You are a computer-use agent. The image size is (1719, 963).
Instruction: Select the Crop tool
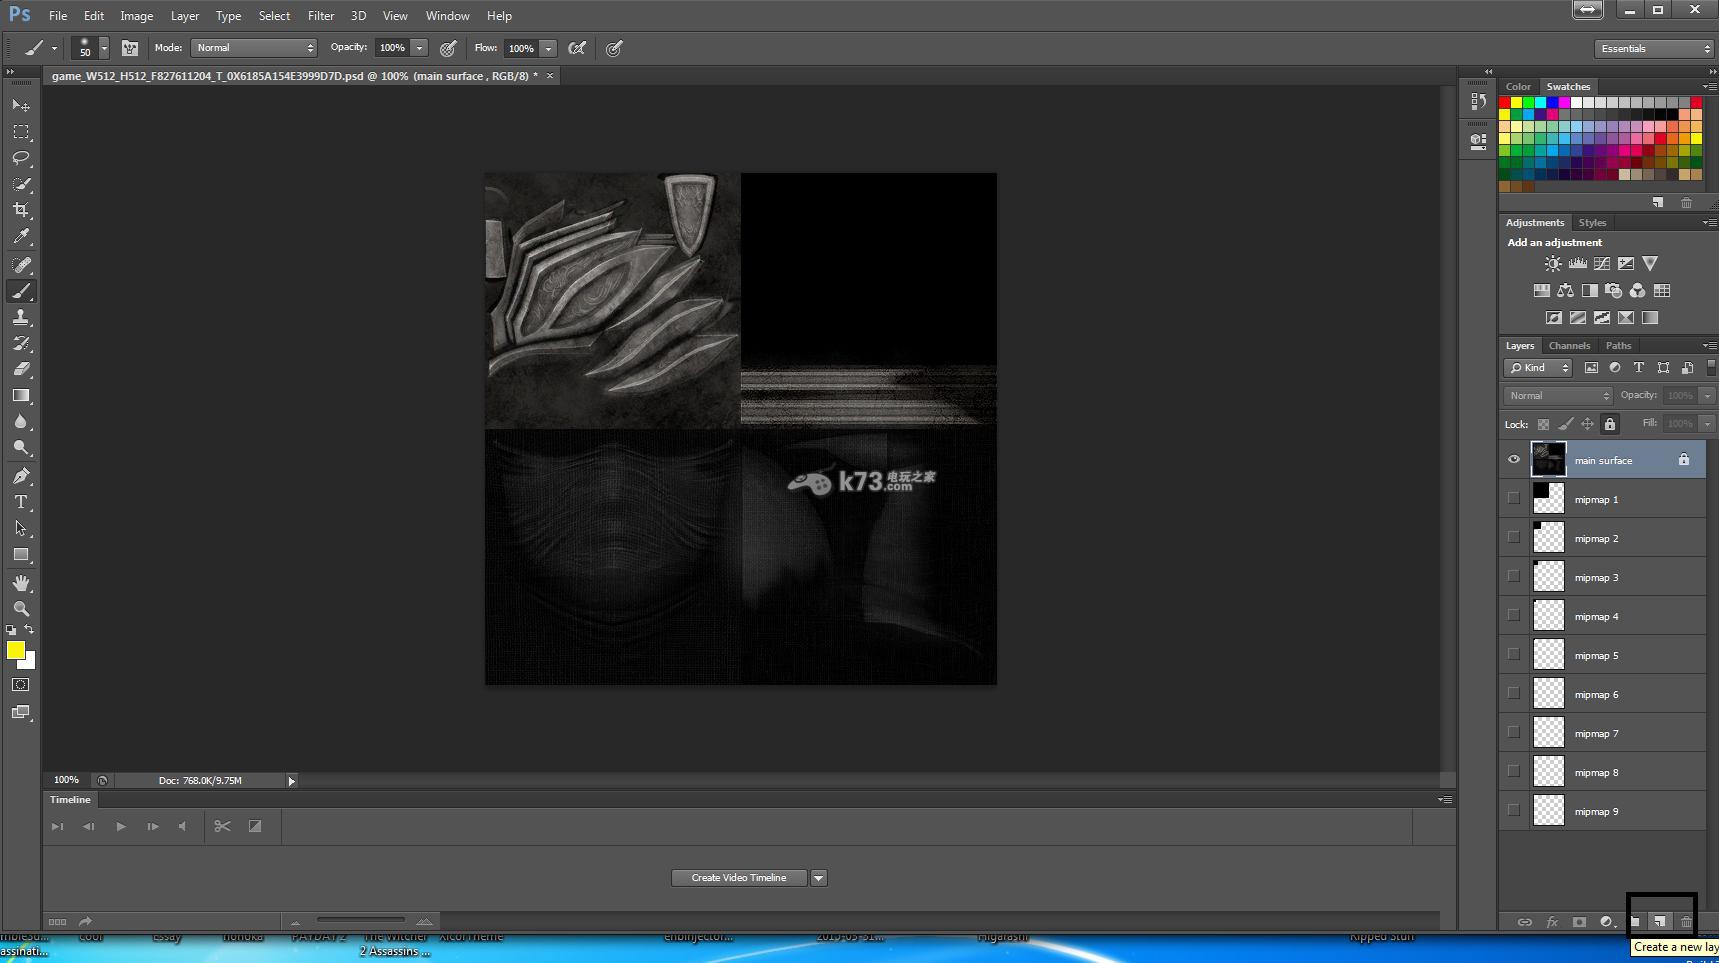[x=21, y=210]
